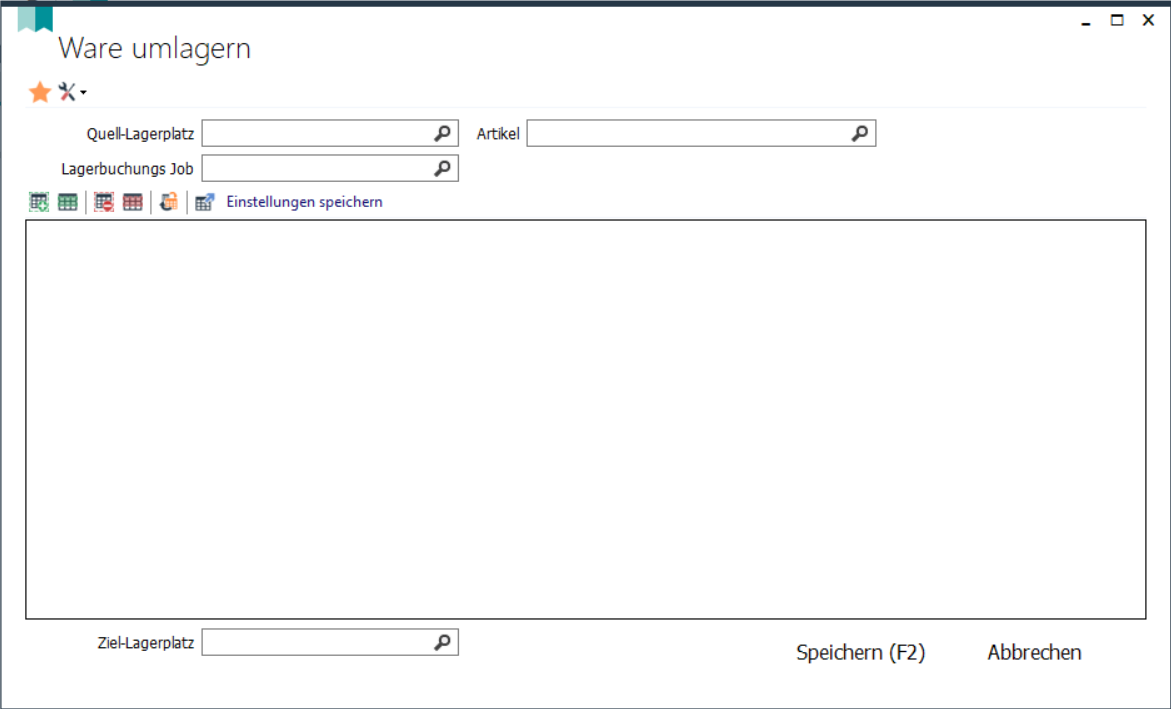The height and width of the screenshot is (709, 1171).
Task: Open the Artikel search lookup magnifier
Action: 860,133
